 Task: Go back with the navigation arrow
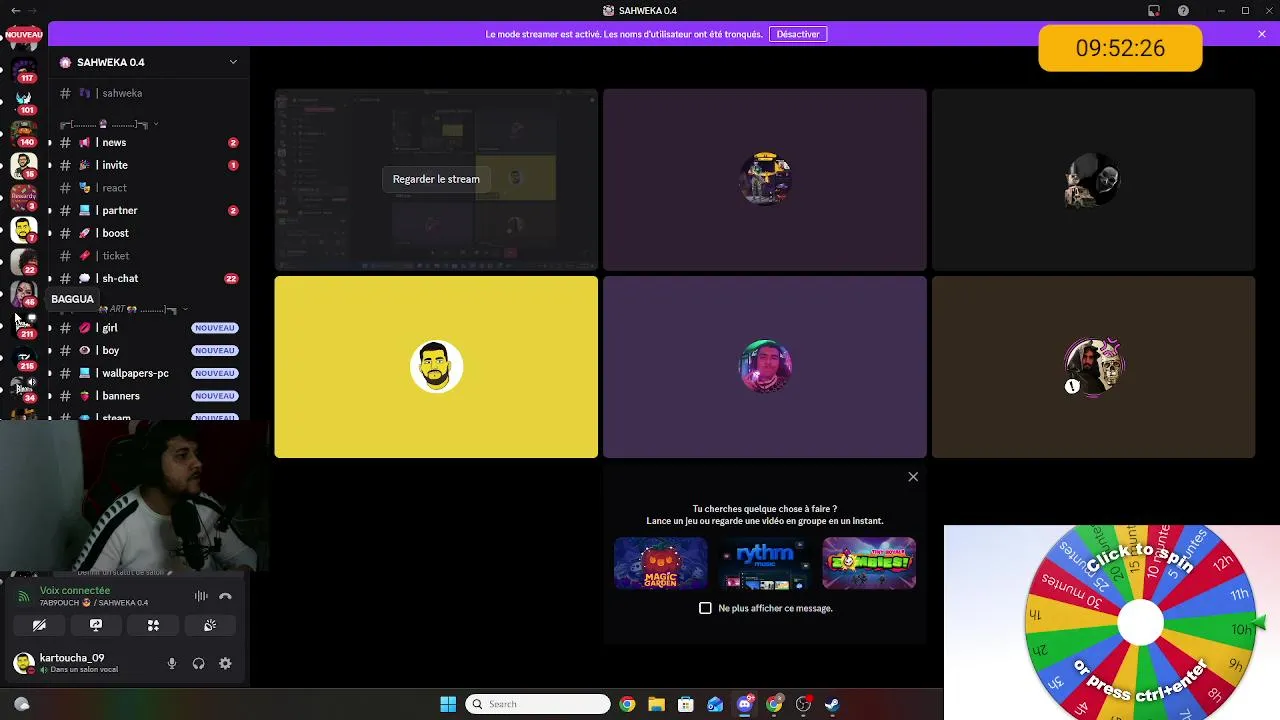(15, 11)
